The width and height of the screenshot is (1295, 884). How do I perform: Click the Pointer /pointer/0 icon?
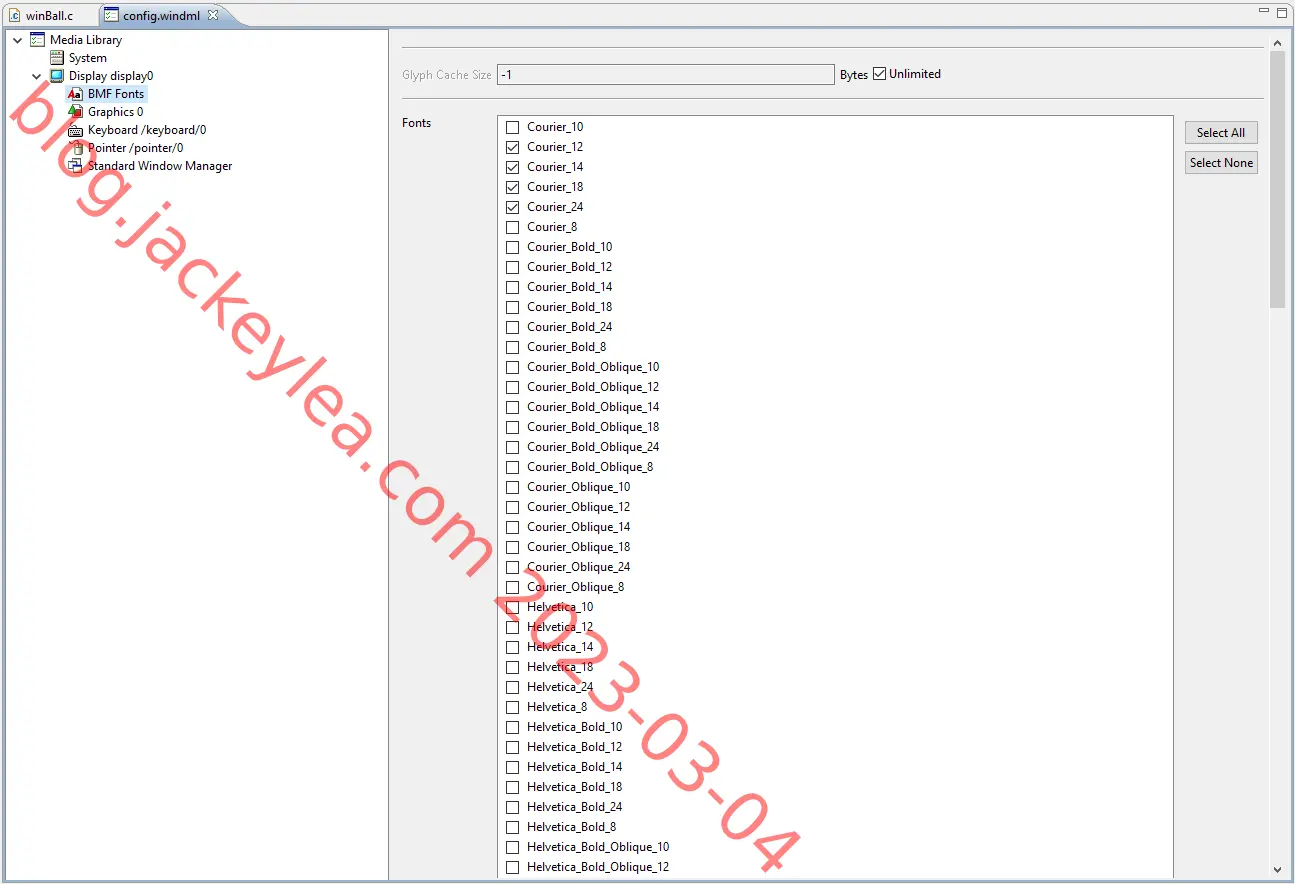[x=75, y=148]
